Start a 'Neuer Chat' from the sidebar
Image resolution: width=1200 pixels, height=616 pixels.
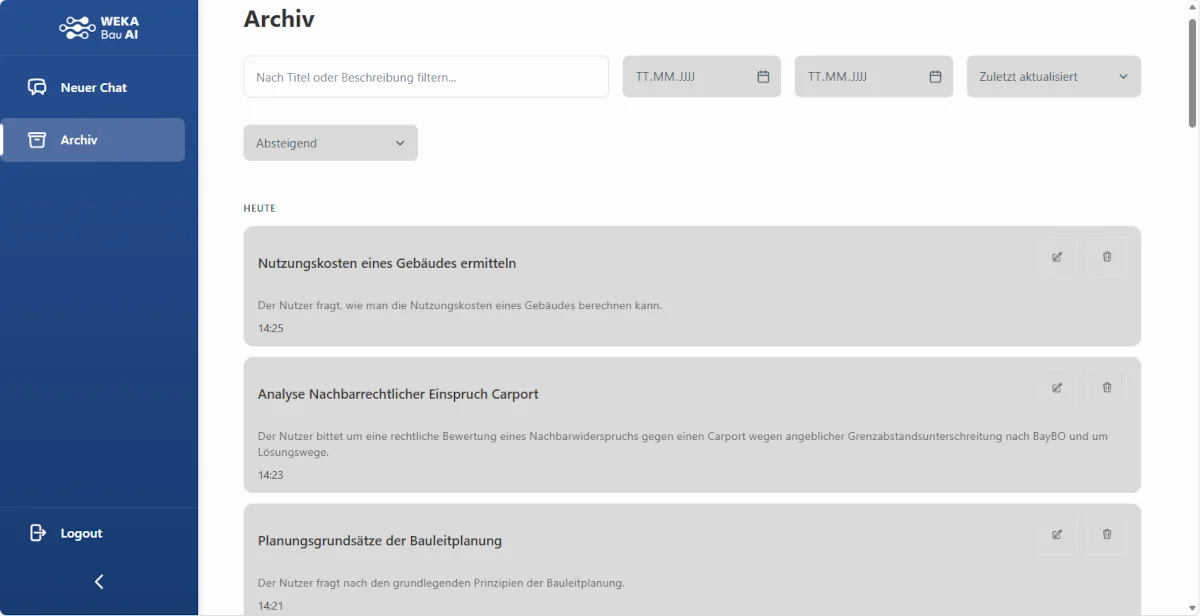coord(93,88)
